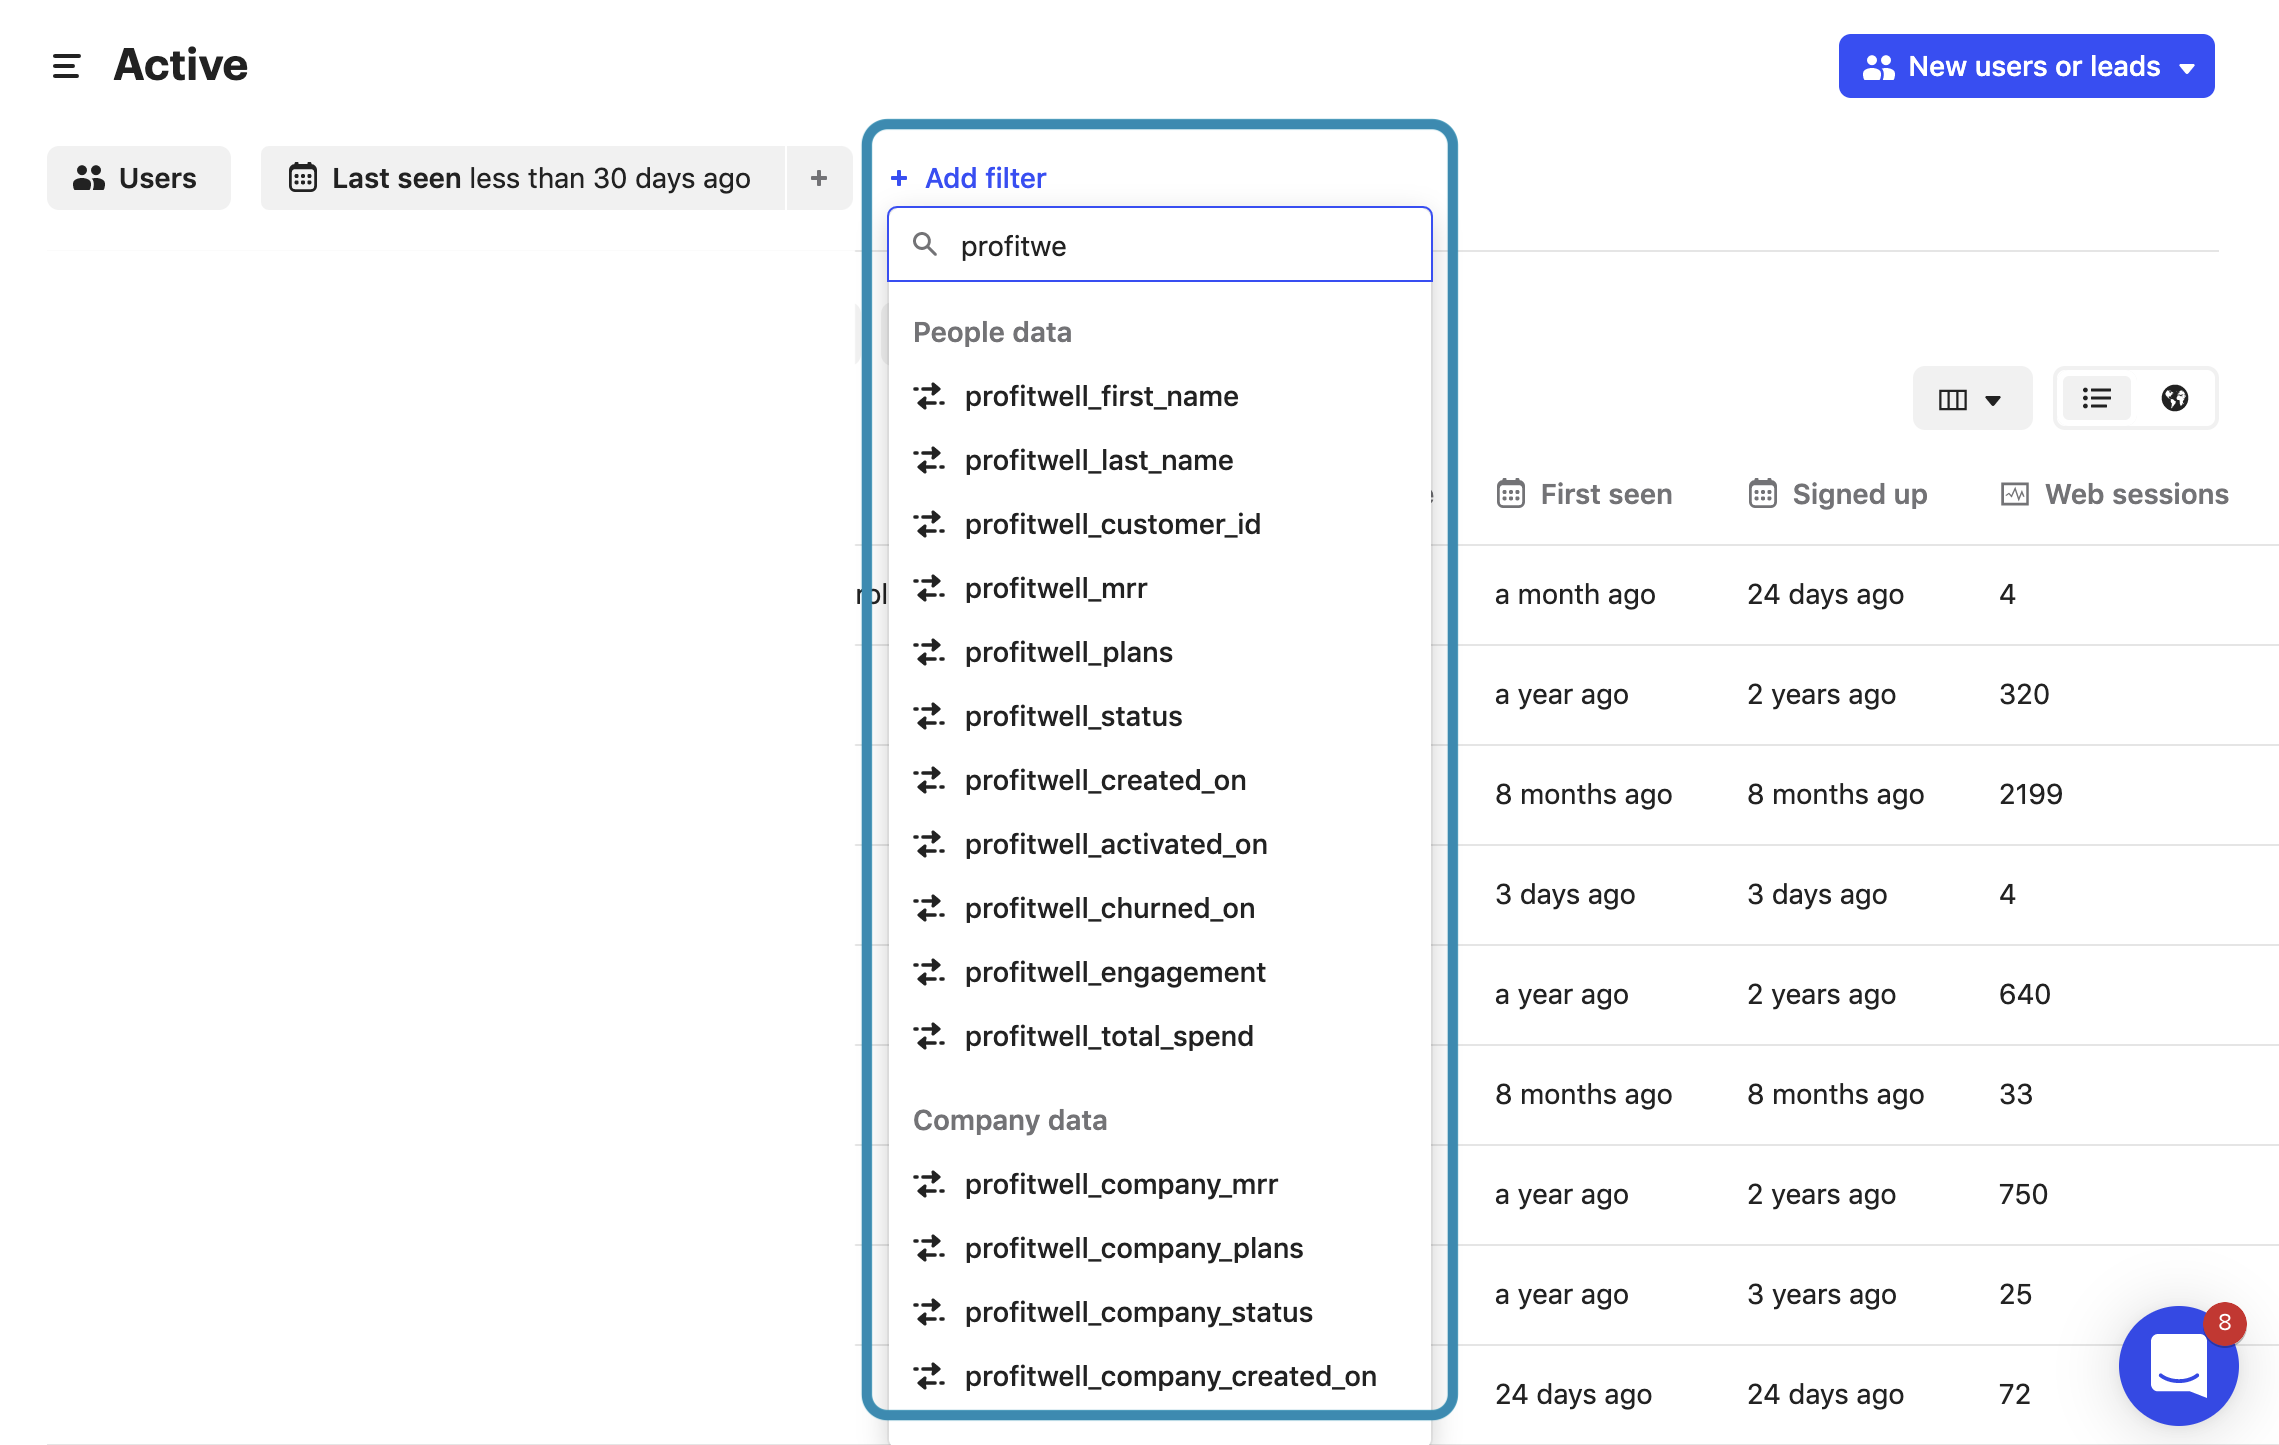Viewport: 2279px width, 1445px height.
Task: Select profitwell_customer_id attribute
Action: [1159, 524]
